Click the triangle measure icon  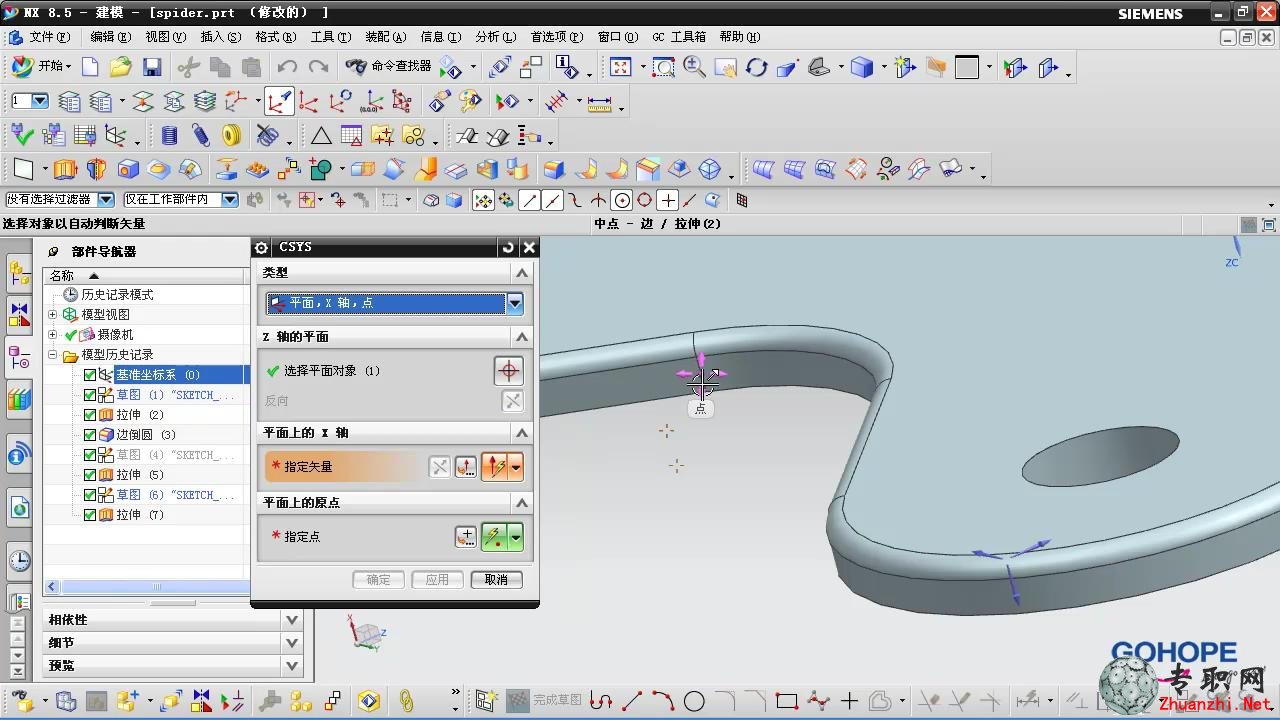(x=321, y=135)
